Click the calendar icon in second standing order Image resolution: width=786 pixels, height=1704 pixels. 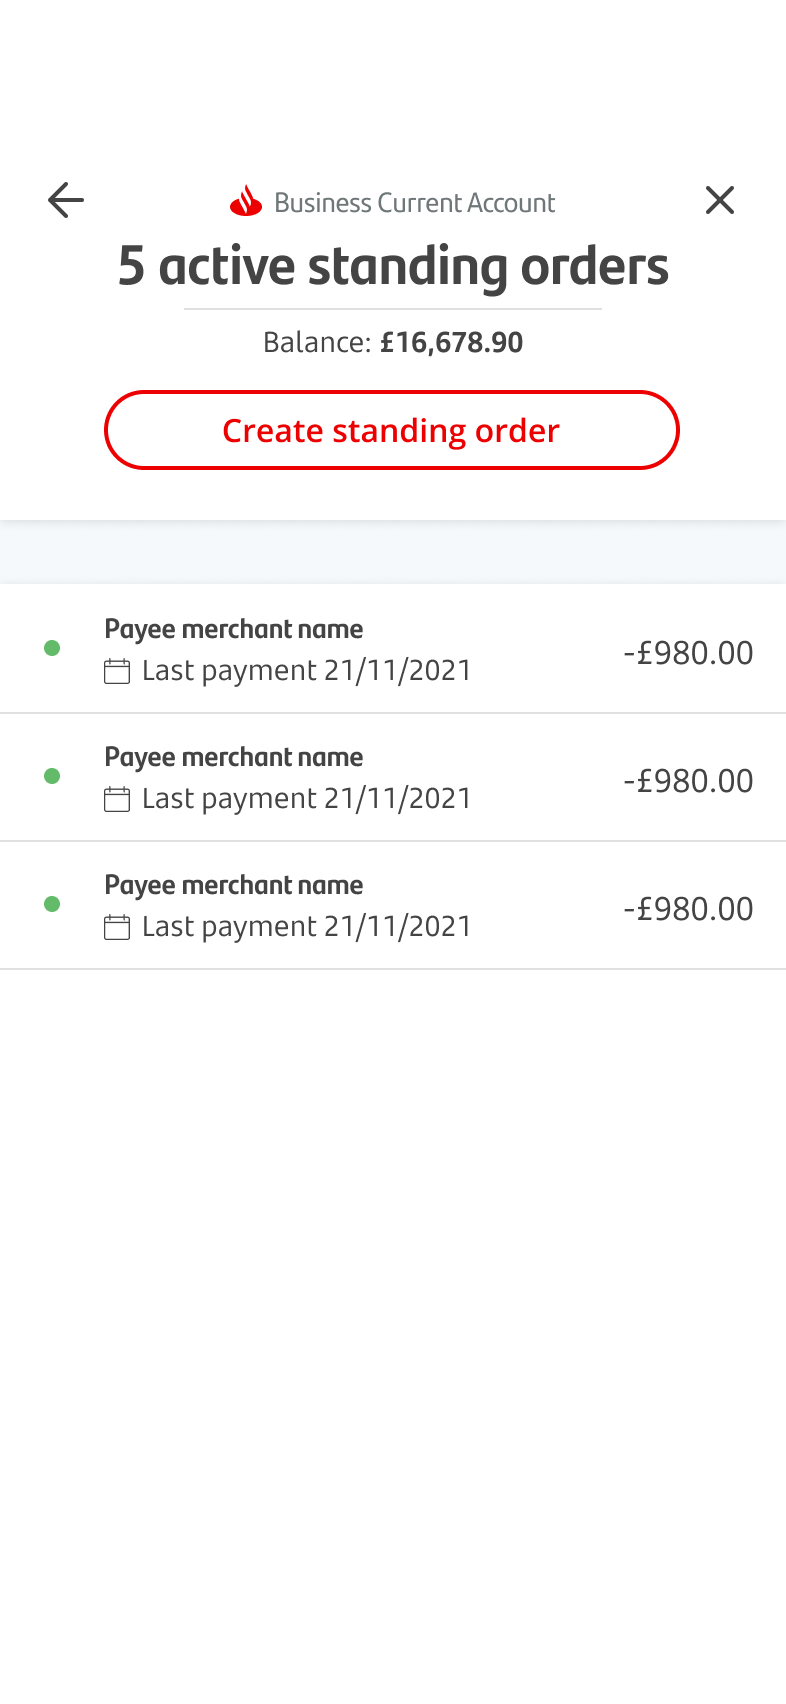click(117, 799)
